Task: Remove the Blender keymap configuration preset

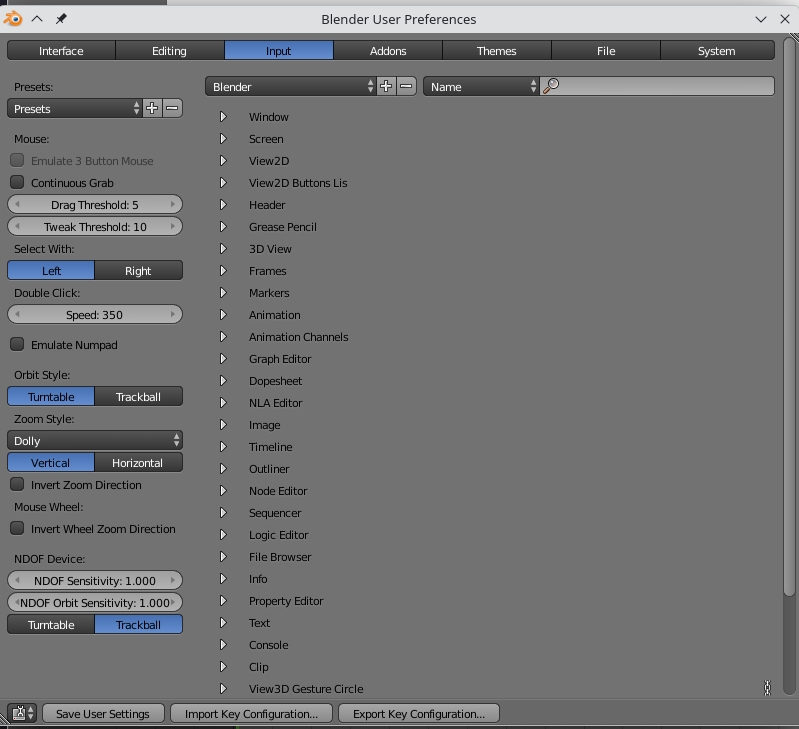Action: (406, 87)
